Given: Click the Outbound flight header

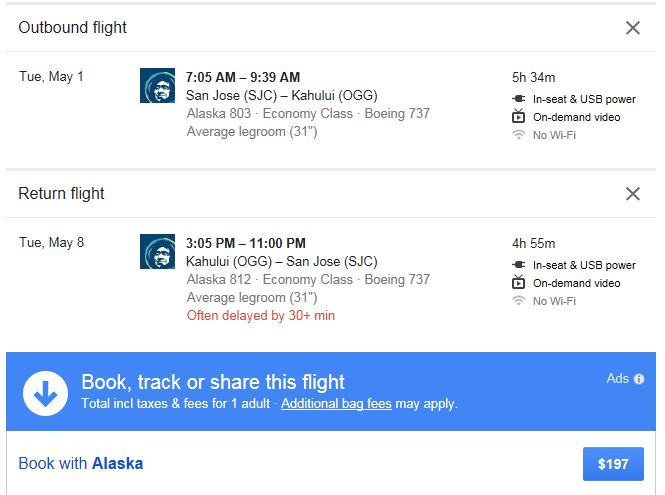Looking at the screenshot, I should click(73, 27).
